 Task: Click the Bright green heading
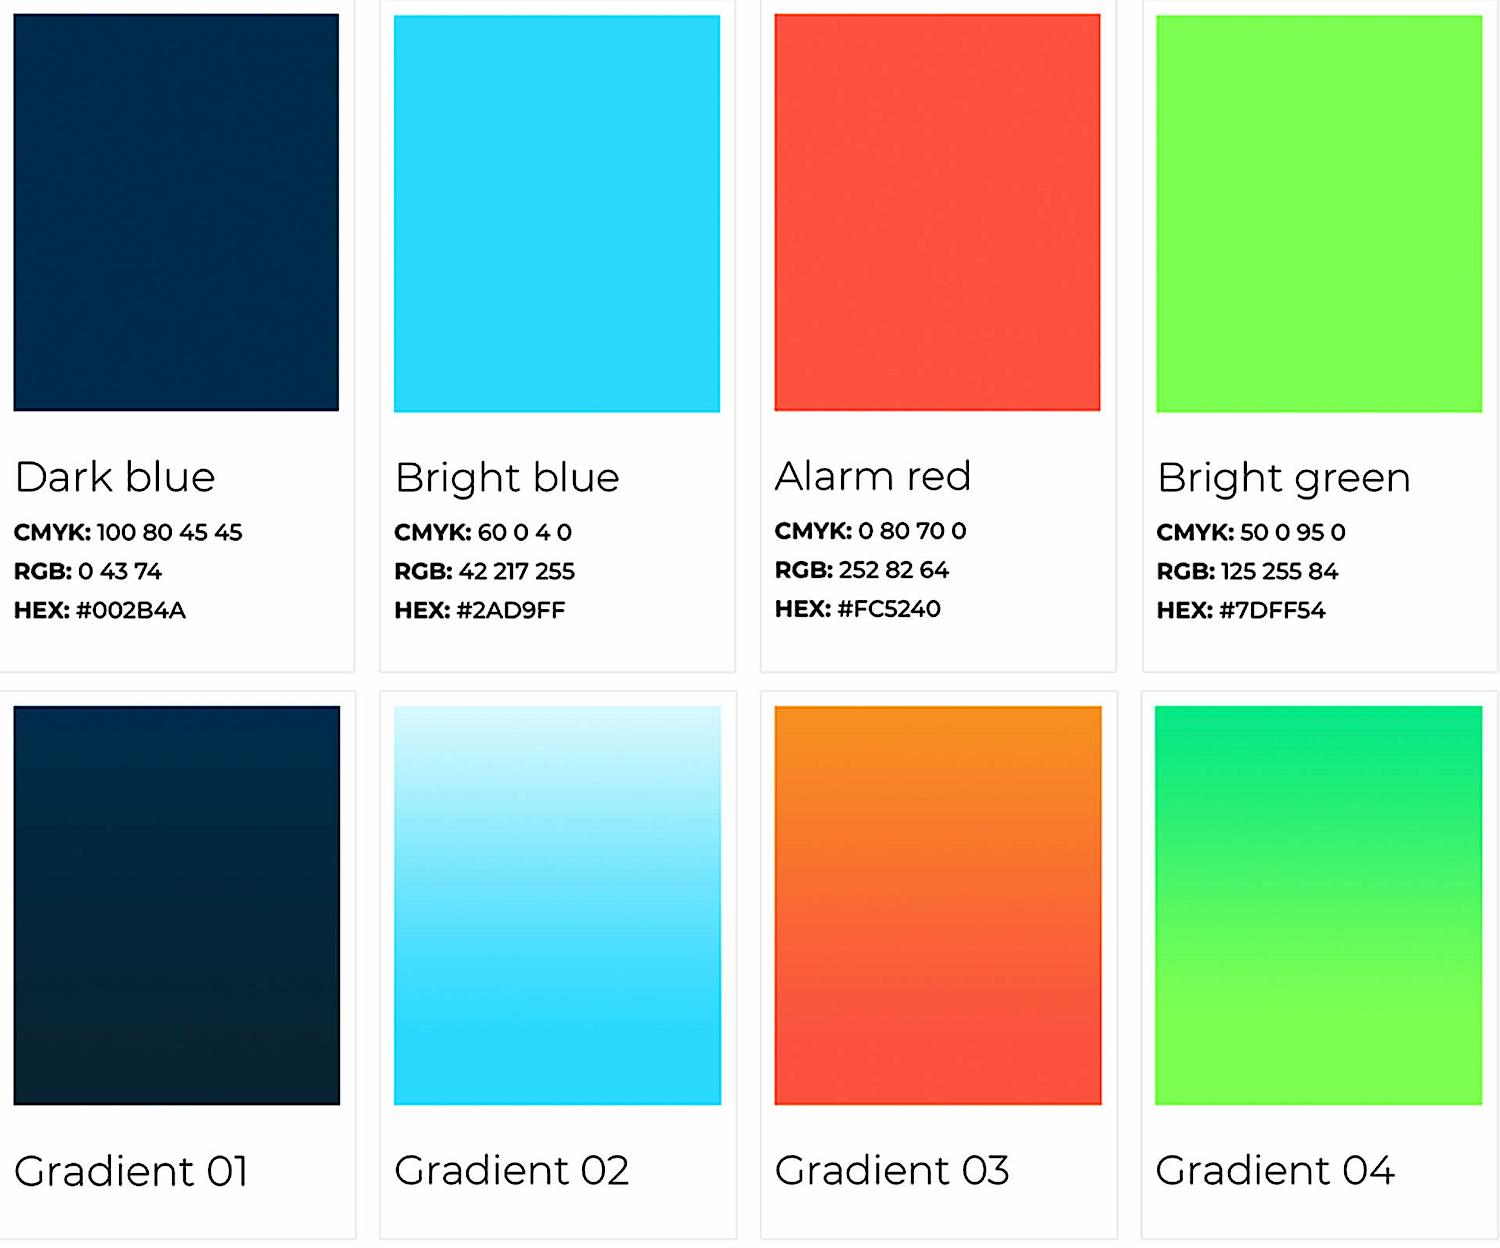tap(1283, 478)
